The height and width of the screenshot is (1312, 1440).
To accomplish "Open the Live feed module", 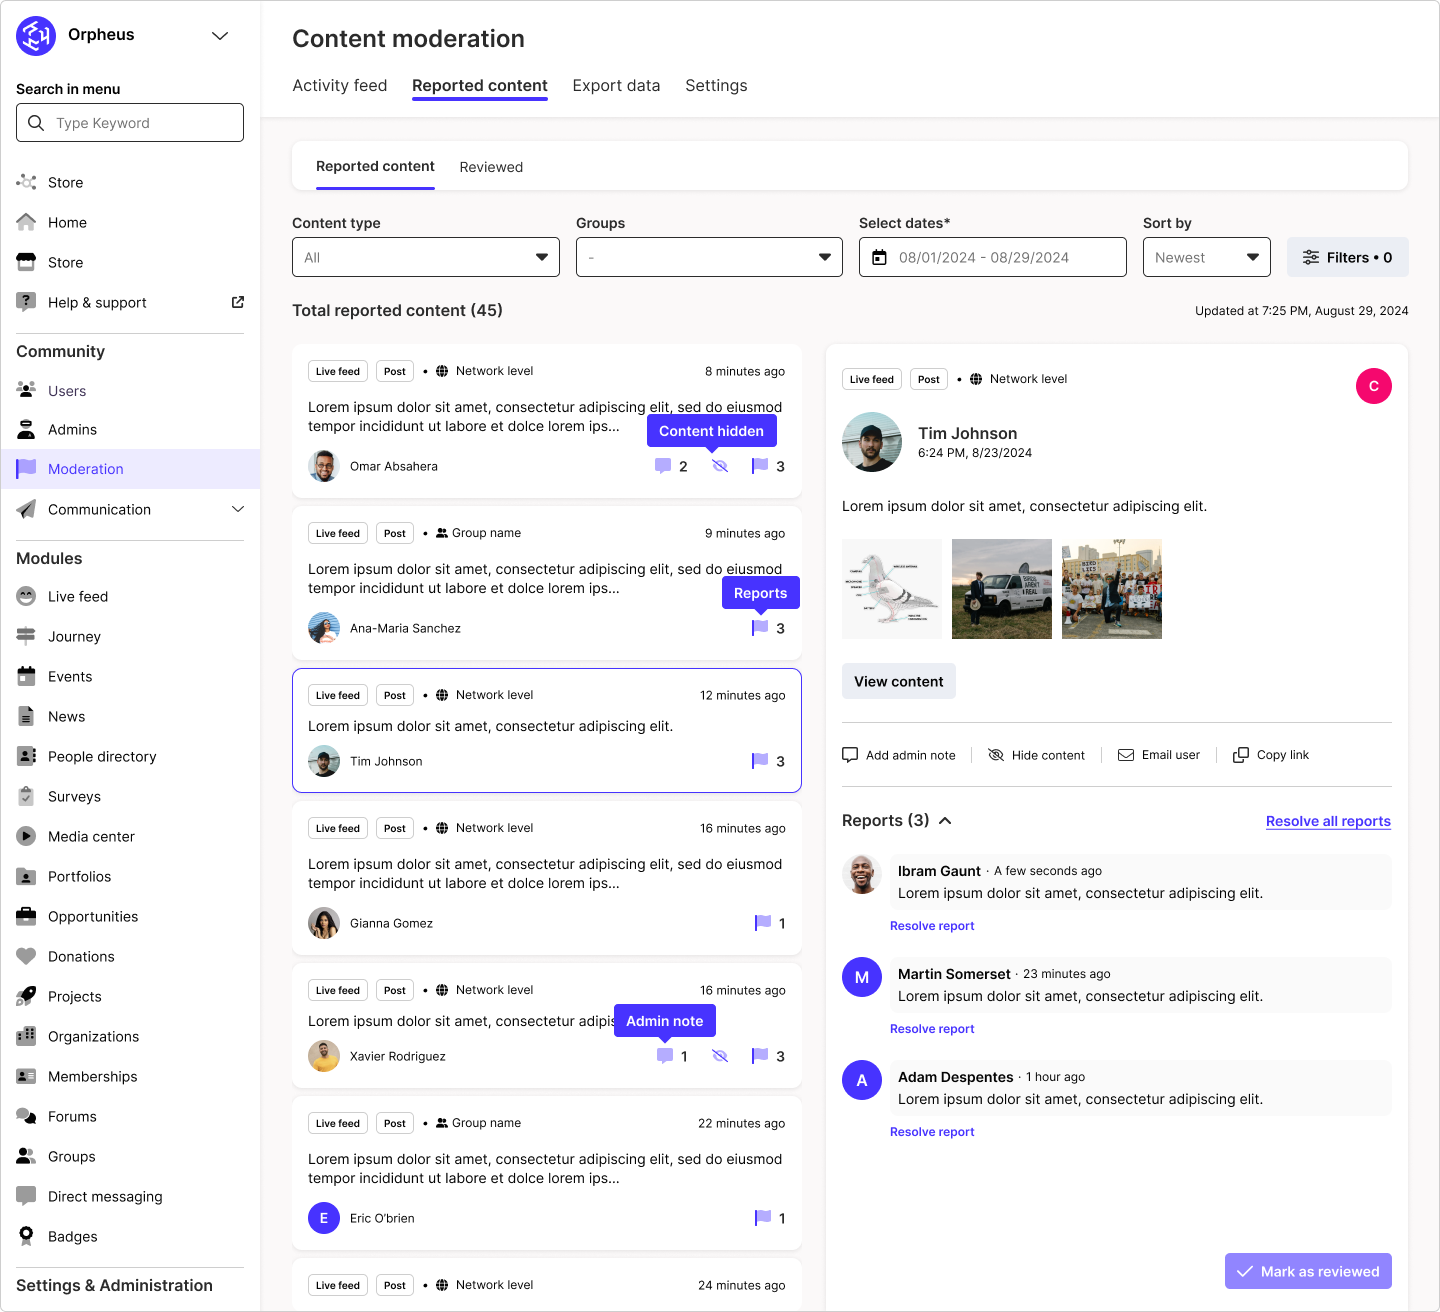I will 78,597.
